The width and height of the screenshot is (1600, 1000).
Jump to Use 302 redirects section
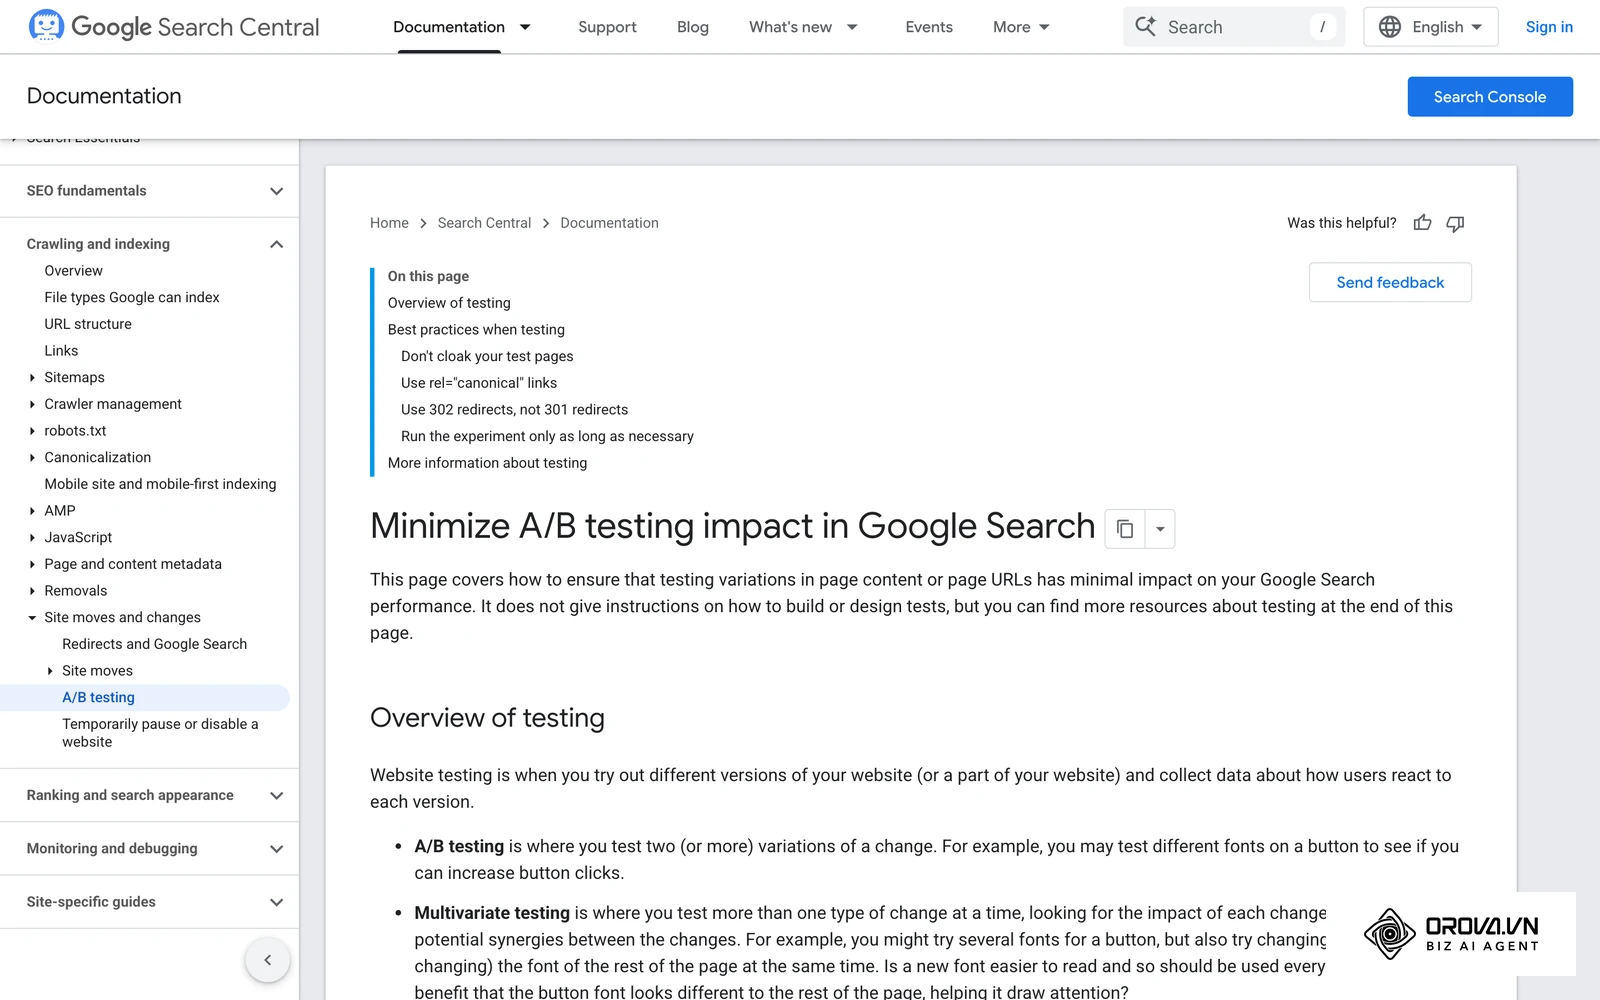pyautogui.click(x=514, y=409)
